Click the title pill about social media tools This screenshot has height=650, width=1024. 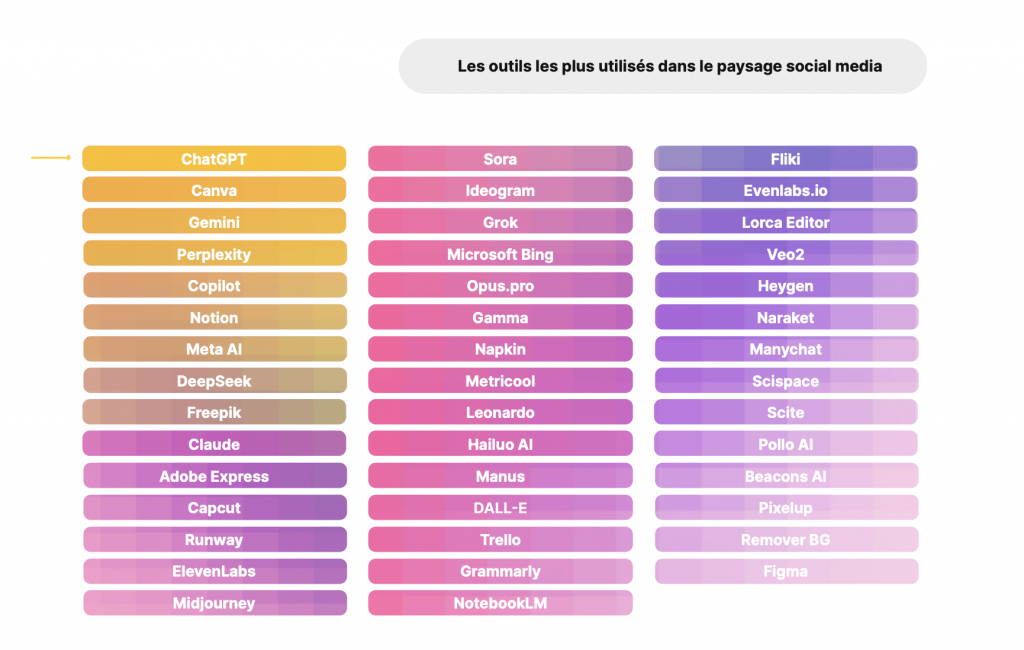[662, 67]
